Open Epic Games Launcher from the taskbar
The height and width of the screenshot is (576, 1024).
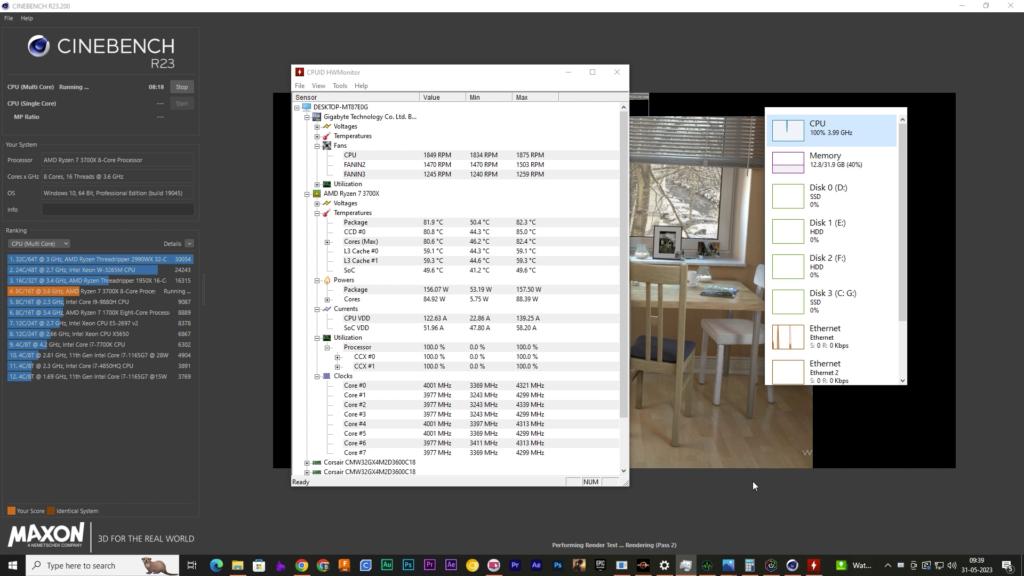coord(600,565)
